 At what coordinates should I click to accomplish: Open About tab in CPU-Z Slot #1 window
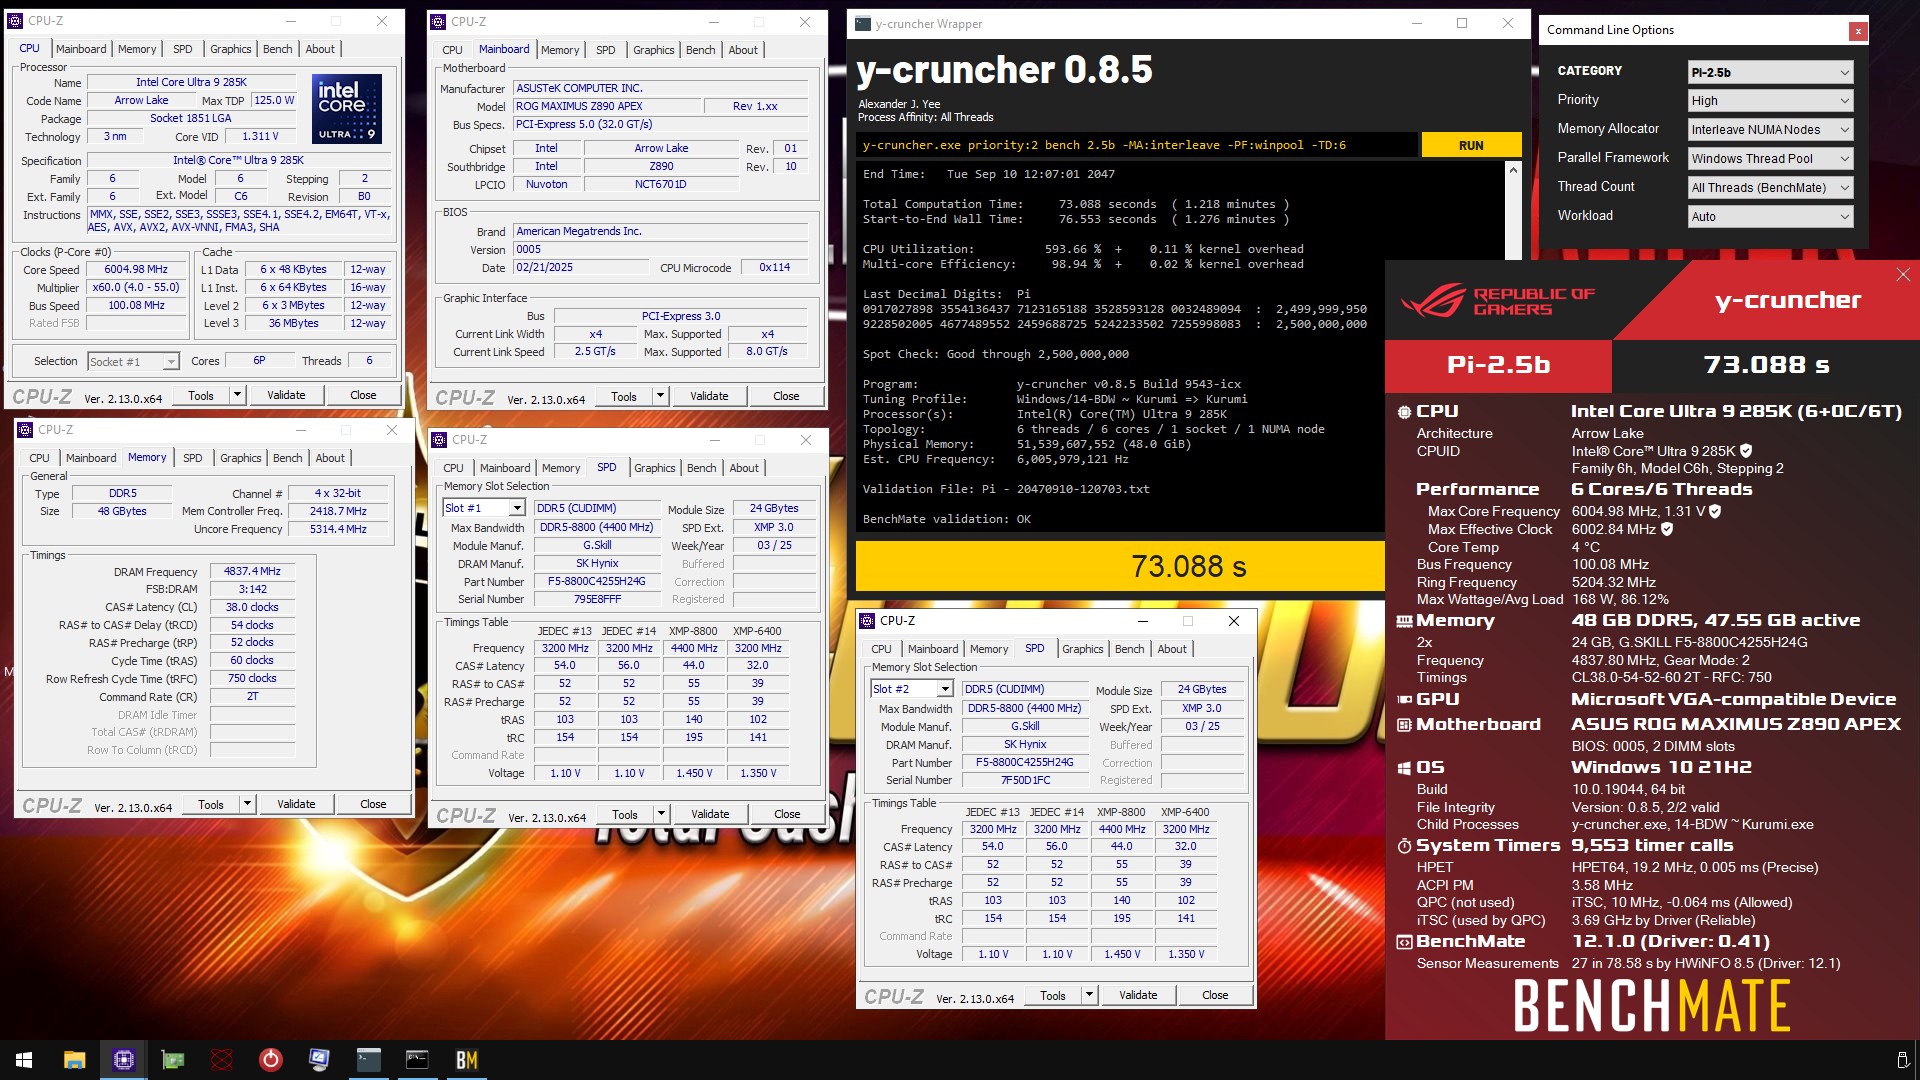pyautogui.click(x=744, y=468)
